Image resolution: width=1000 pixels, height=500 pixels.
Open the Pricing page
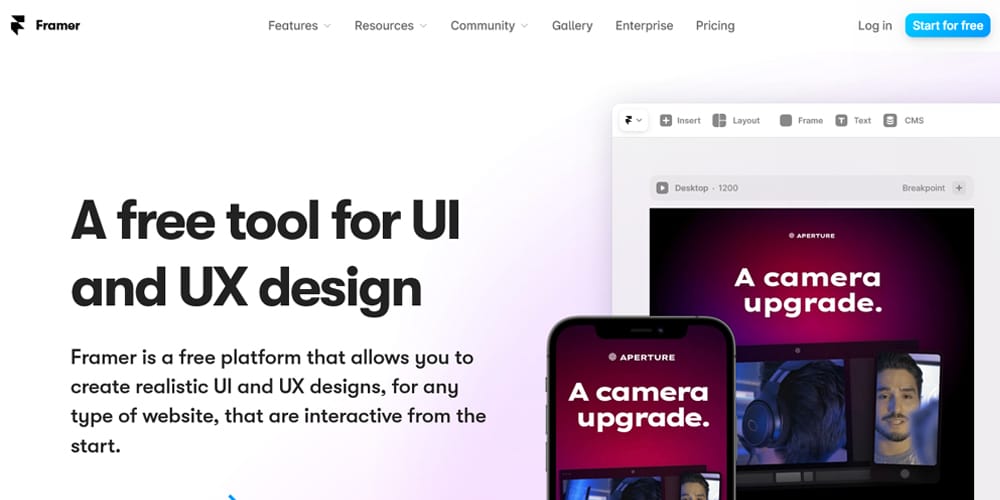pos(715,26)
